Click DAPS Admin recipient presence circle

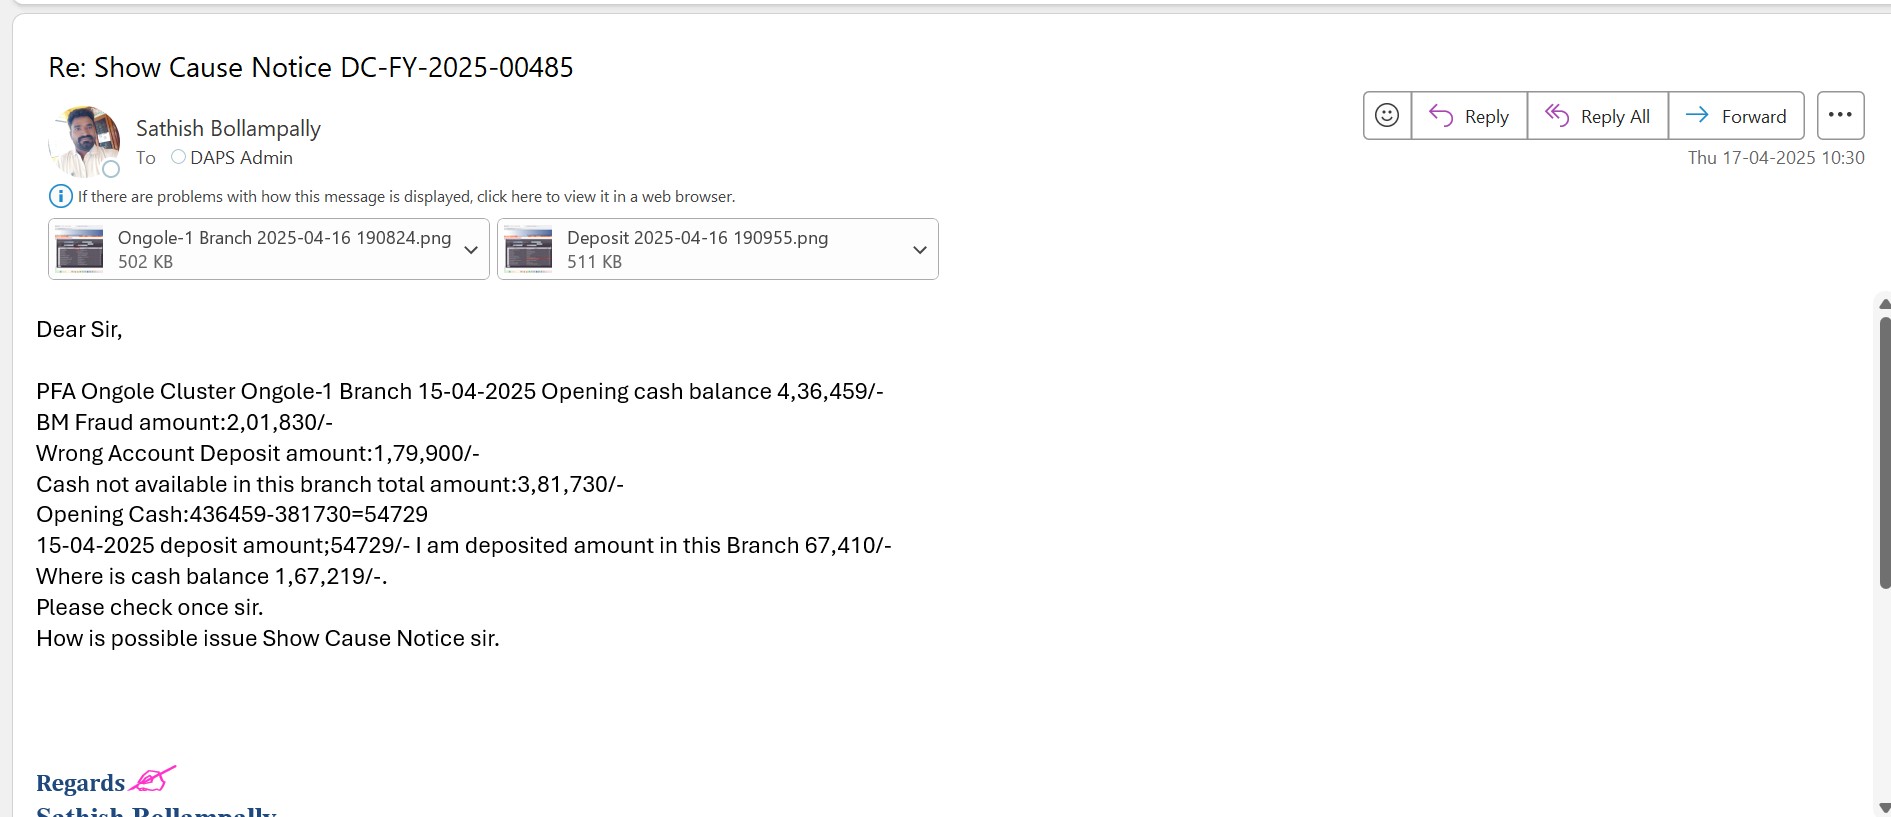(x=178, y=157)
